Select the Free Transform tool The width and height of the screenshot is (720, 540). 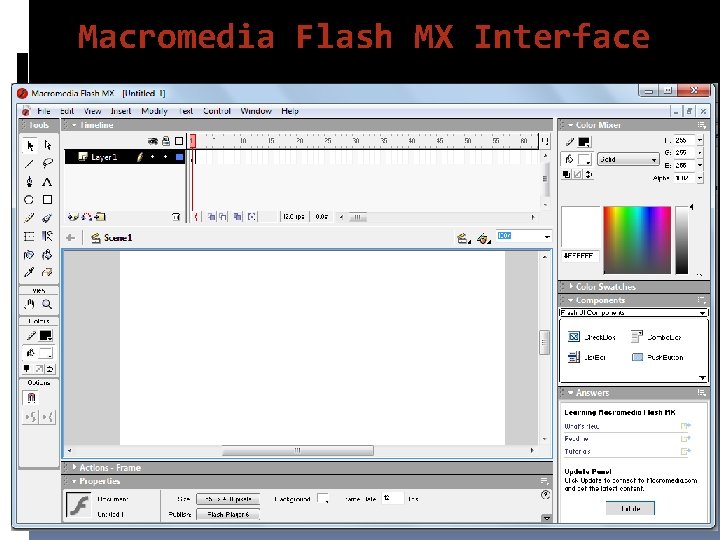29,236
